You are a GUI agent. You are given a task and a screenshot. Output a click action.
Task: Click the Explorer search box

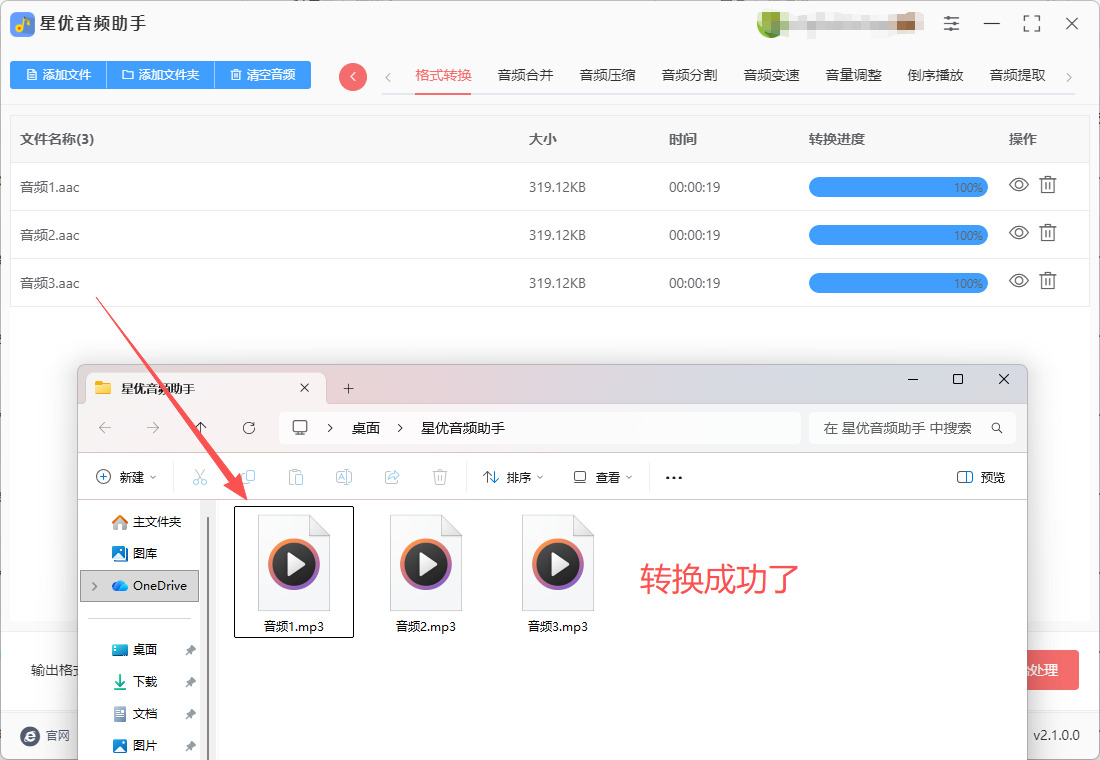[x=912, y=428]
